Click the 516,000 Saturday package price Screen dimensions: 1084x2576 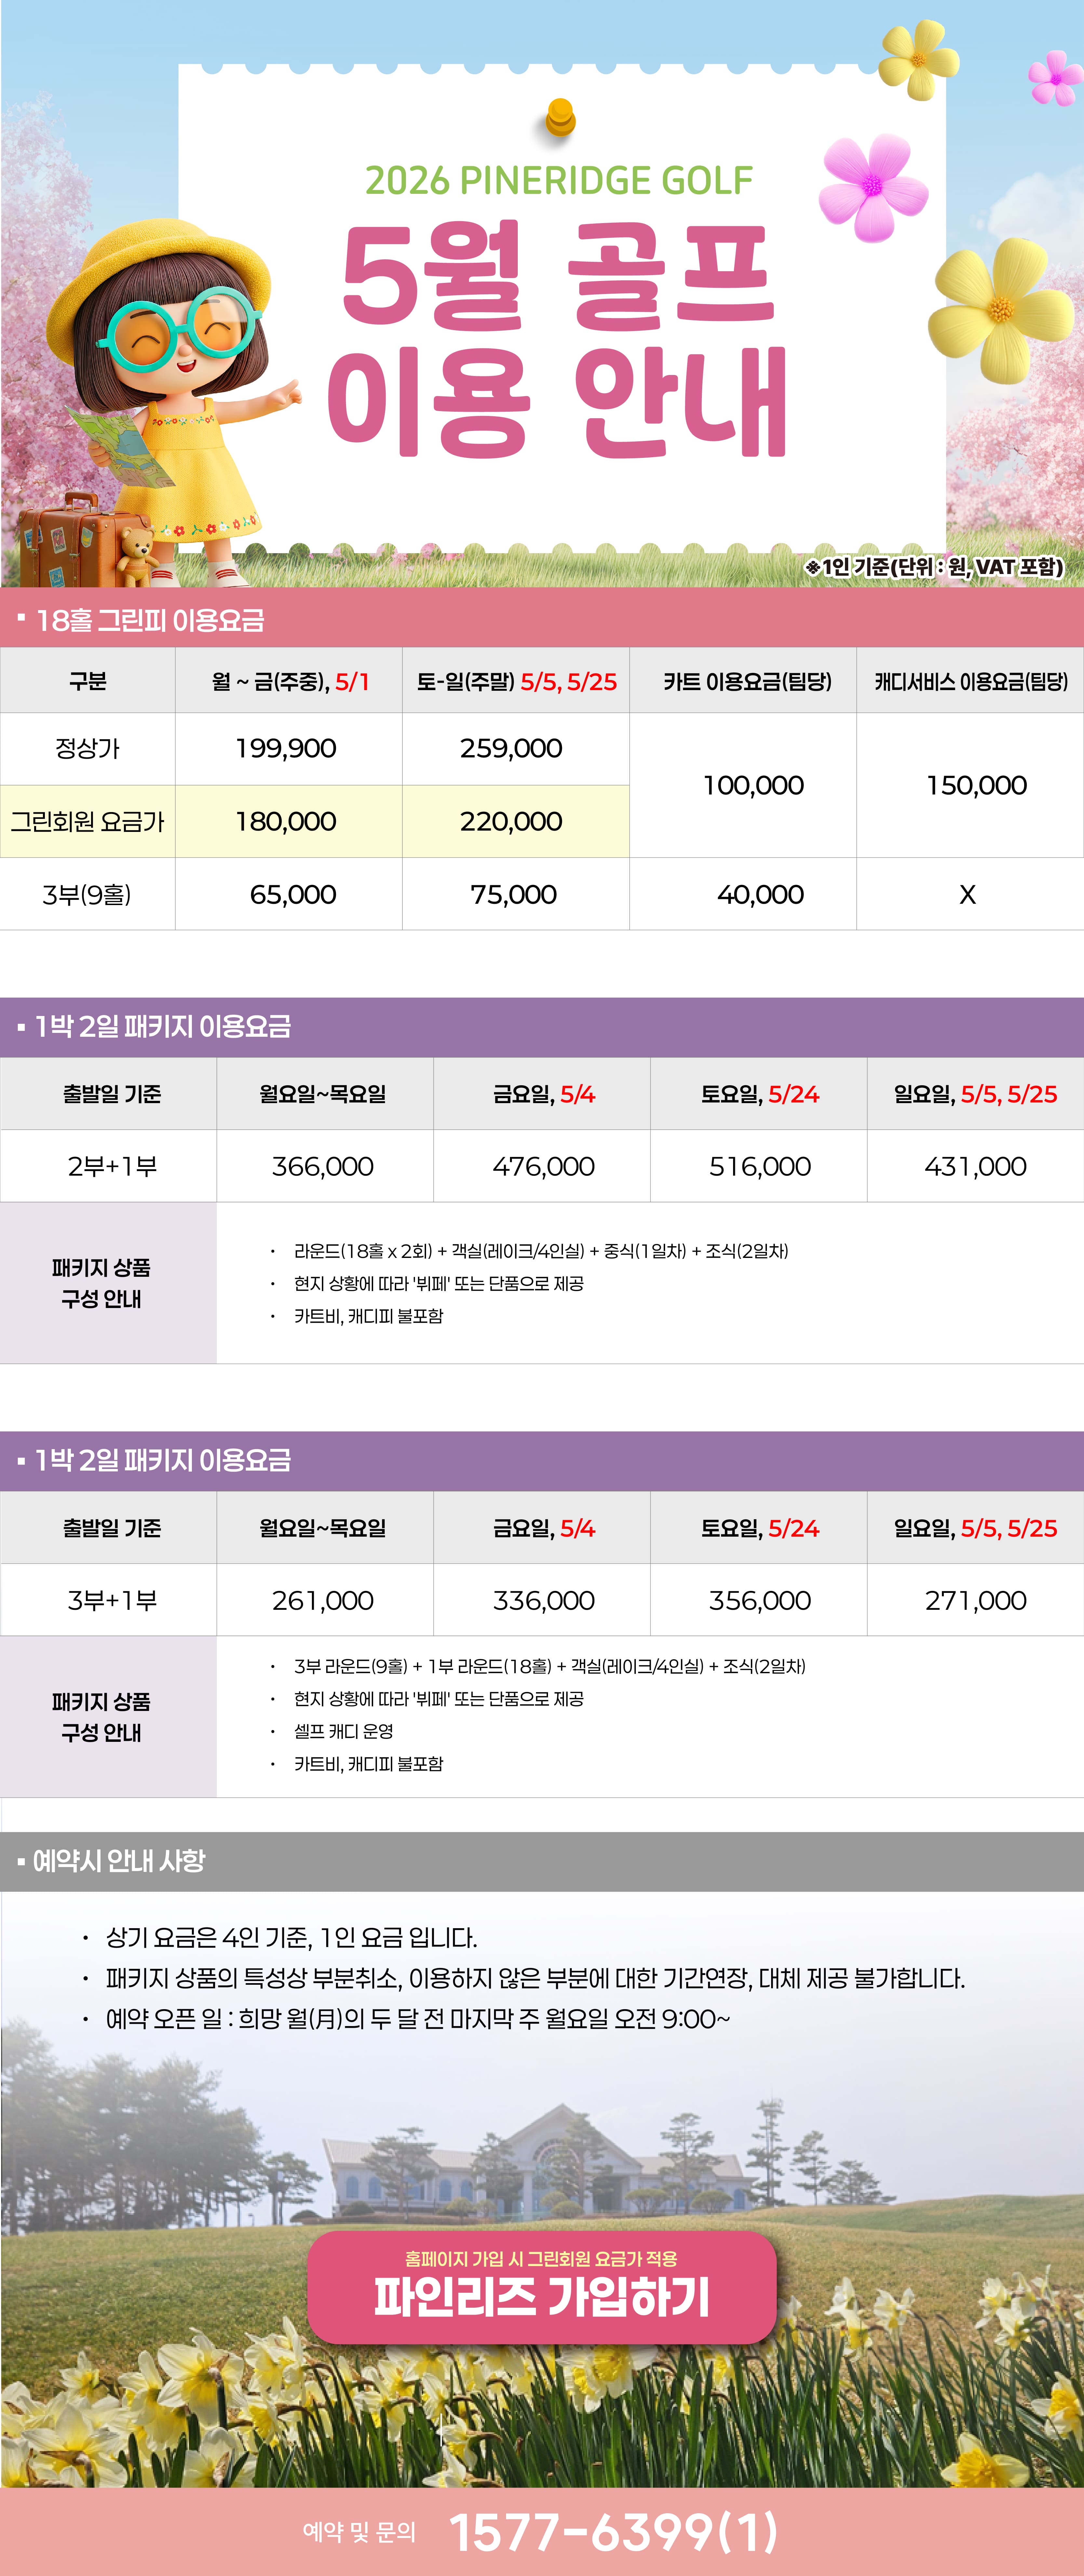(759, 1166)
